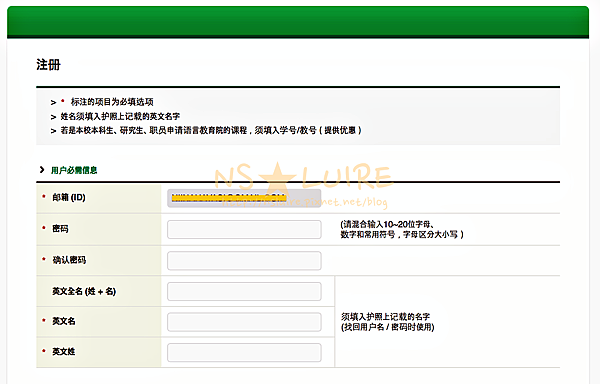Click the 英文名 field label

click(64, 321)
